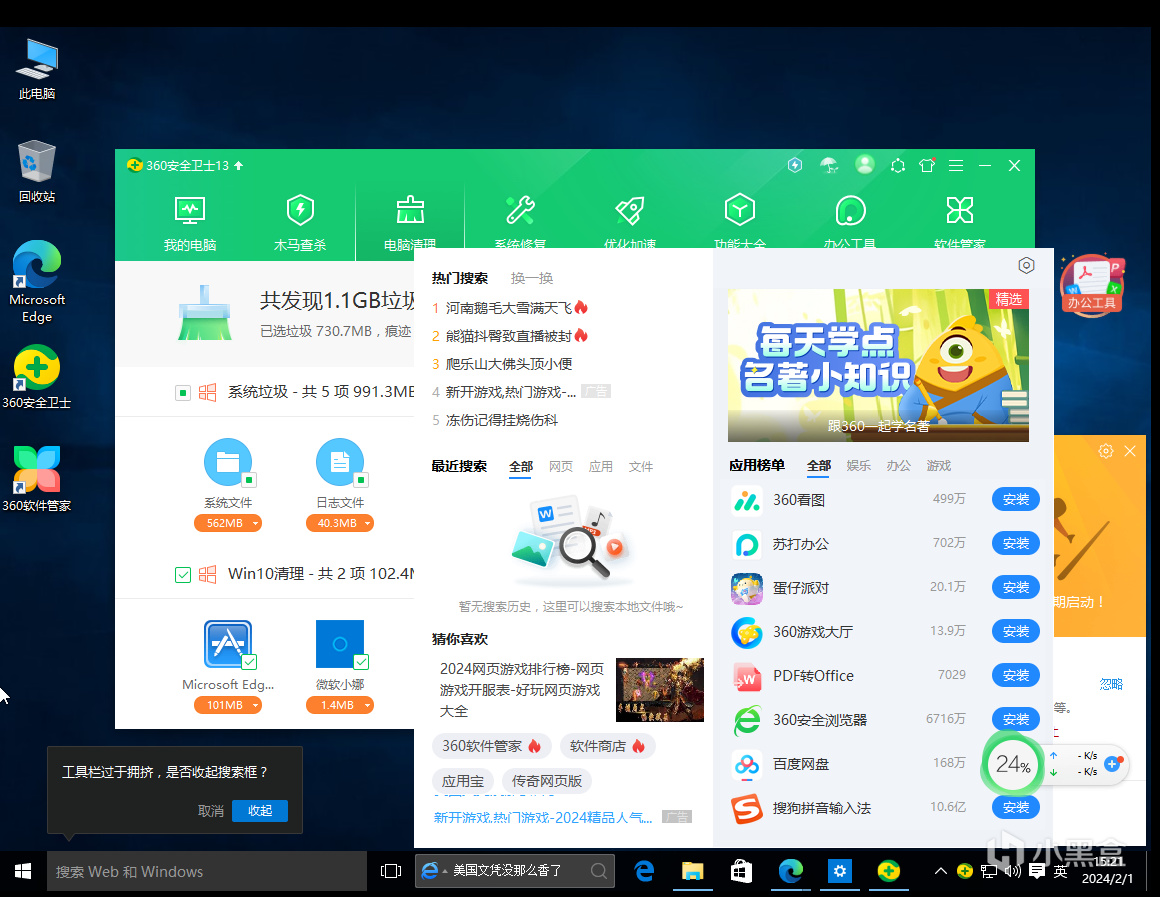Click floating 办公工具 PDF widget

(1091, 285)
